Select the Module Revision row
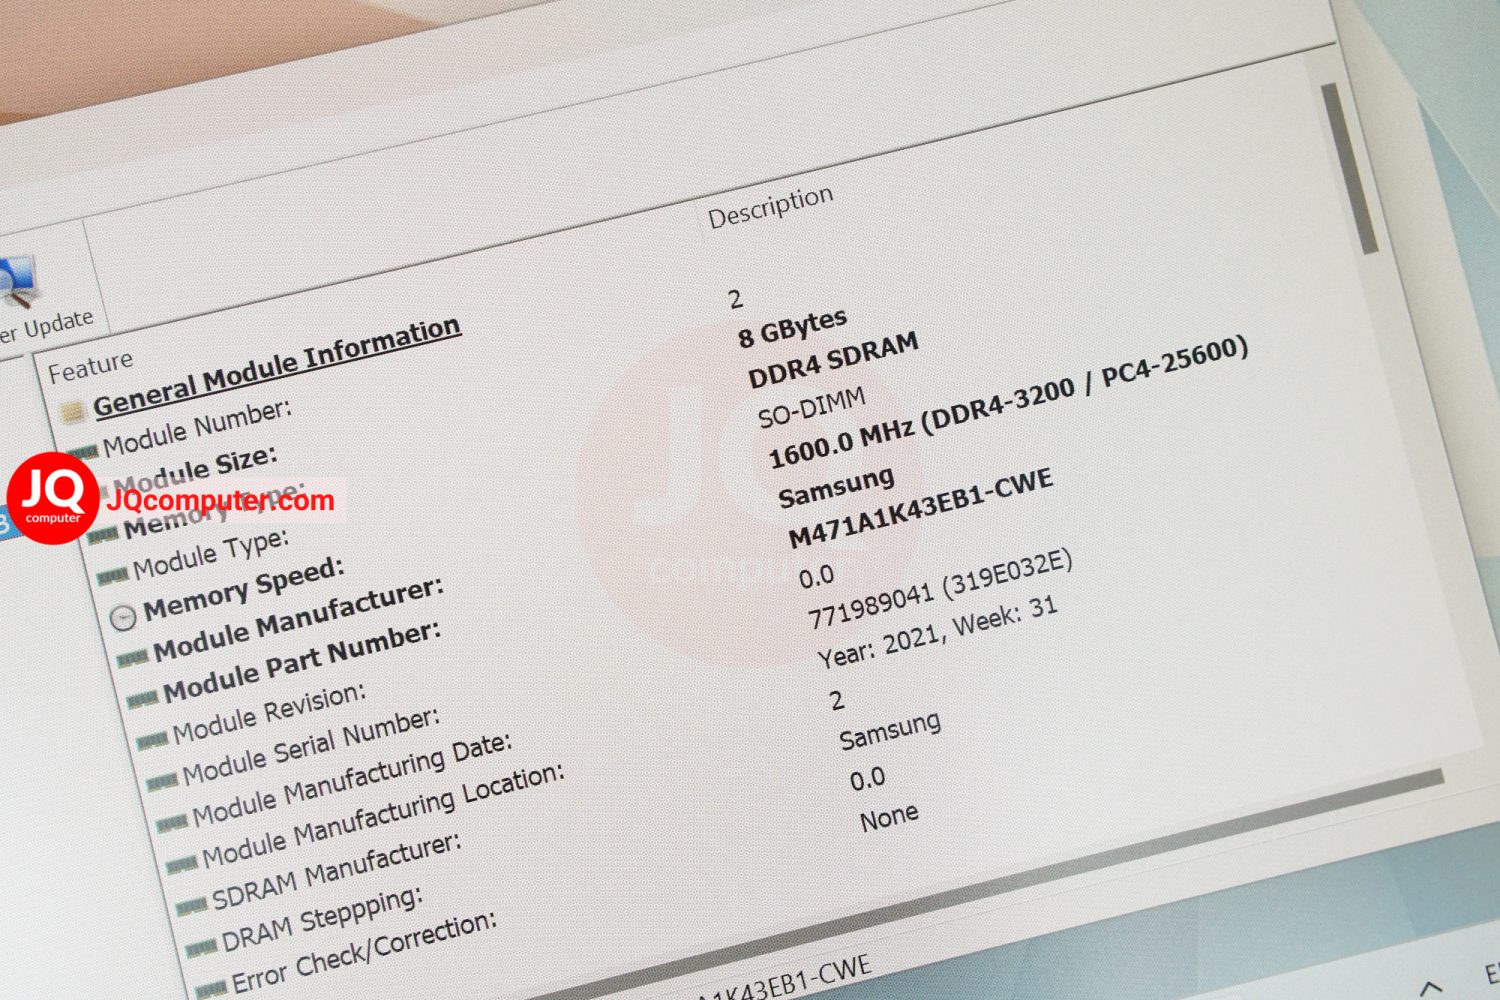Viewport: 1500px width, 1000px height. point(269,714)
